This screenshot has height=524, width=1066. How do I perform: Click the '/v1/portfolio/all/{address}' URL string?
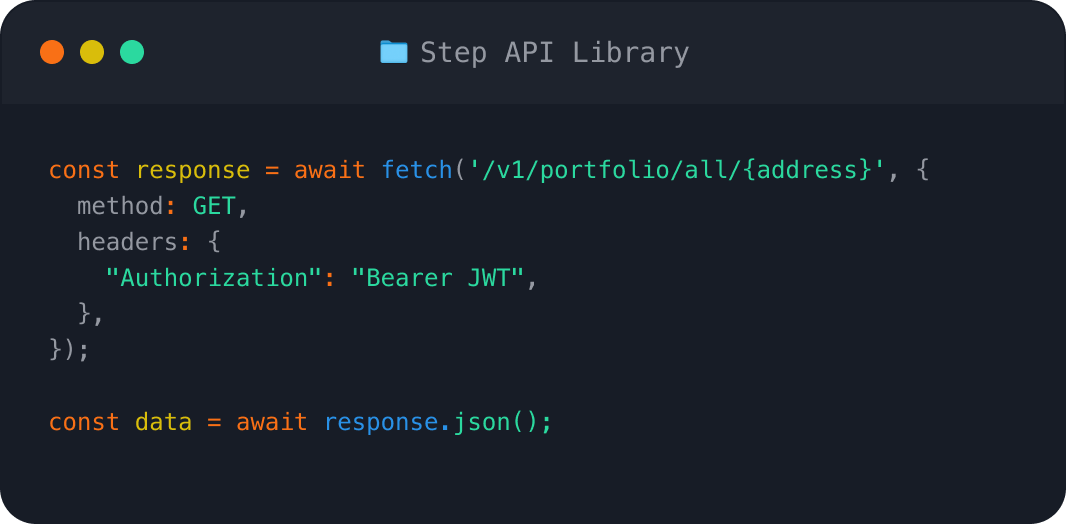(671, 170)
